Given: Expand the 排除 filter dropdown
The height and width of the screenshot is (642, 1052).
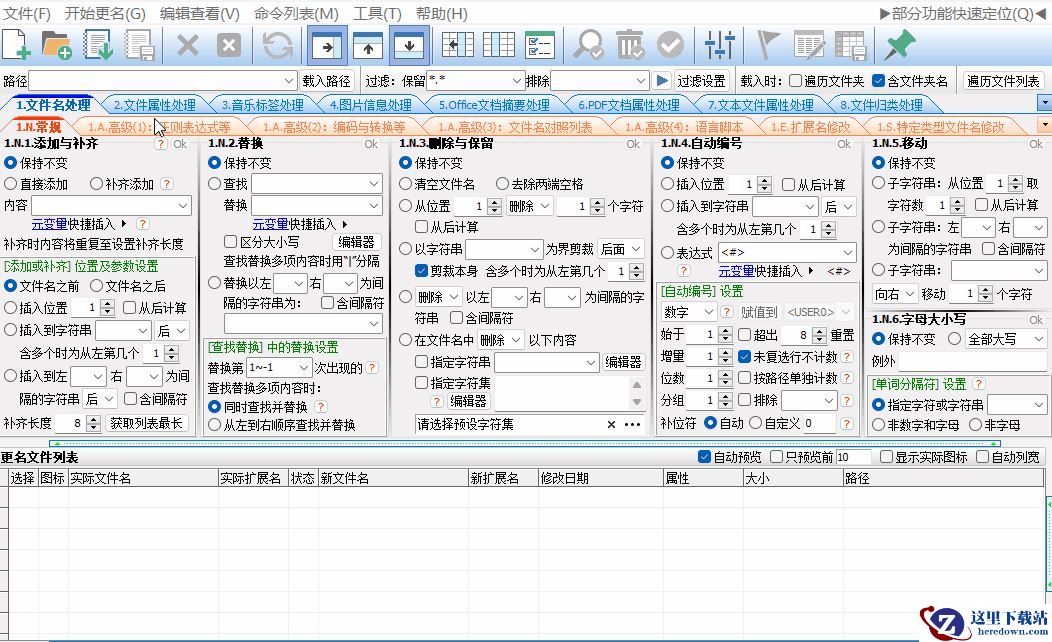Looking at the screenshot, I should pyautogui.click(x=641, y=81).
